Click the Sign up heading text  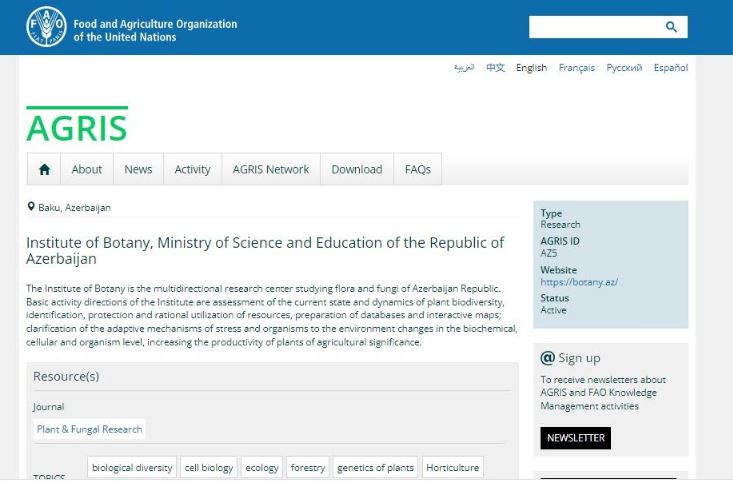579,358
